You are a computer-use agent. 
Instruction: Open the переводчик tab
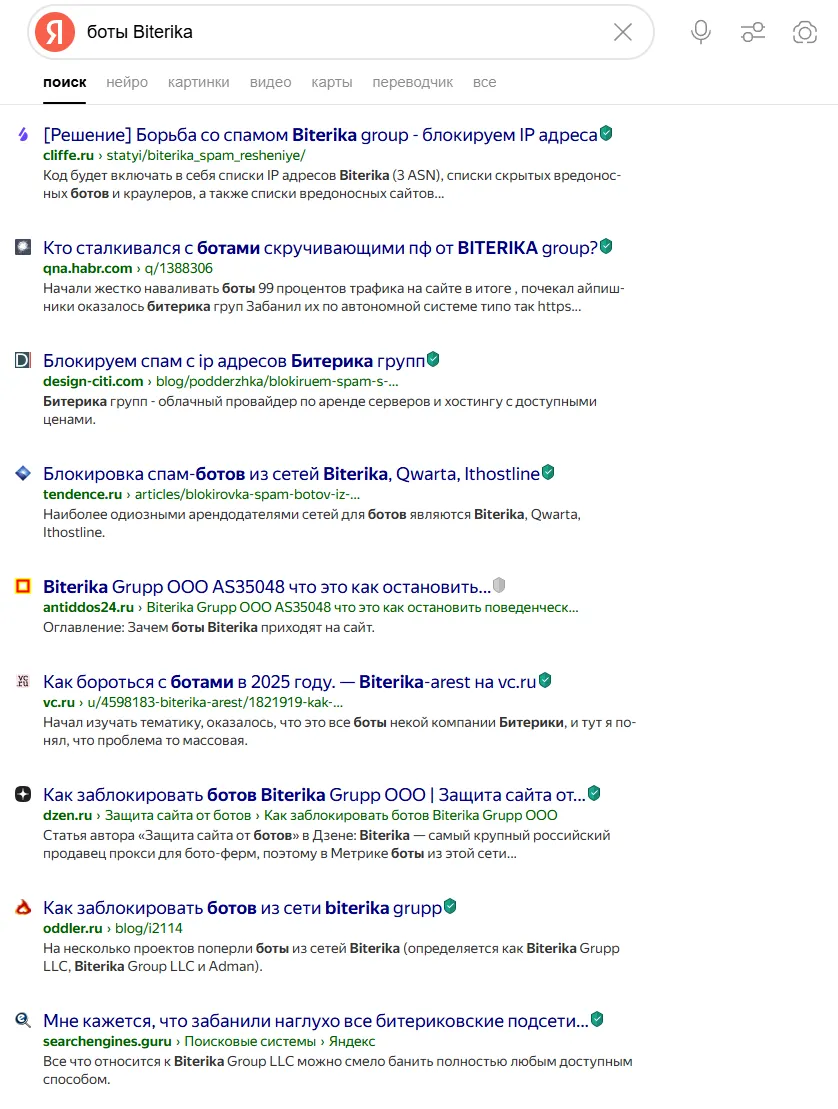point(412,82)
